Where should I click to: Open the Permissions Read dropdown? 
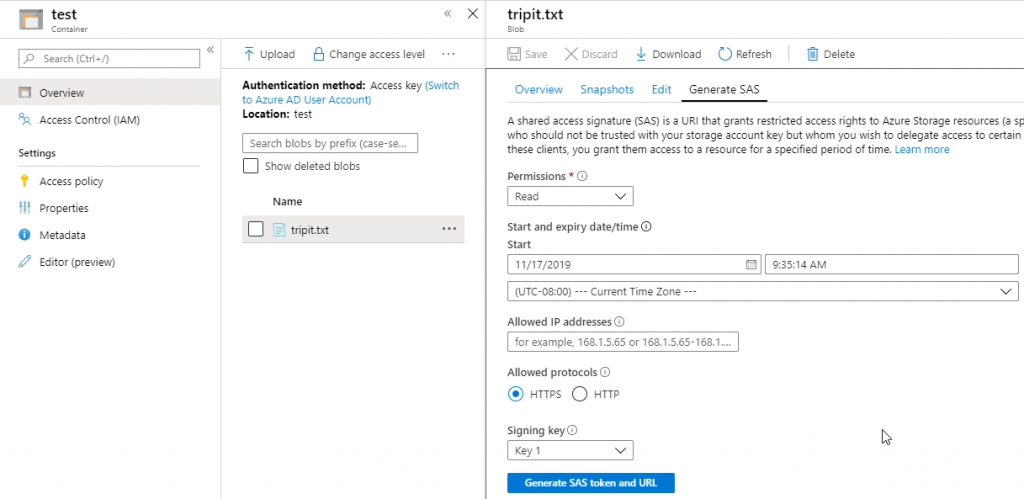coord(570,196)
